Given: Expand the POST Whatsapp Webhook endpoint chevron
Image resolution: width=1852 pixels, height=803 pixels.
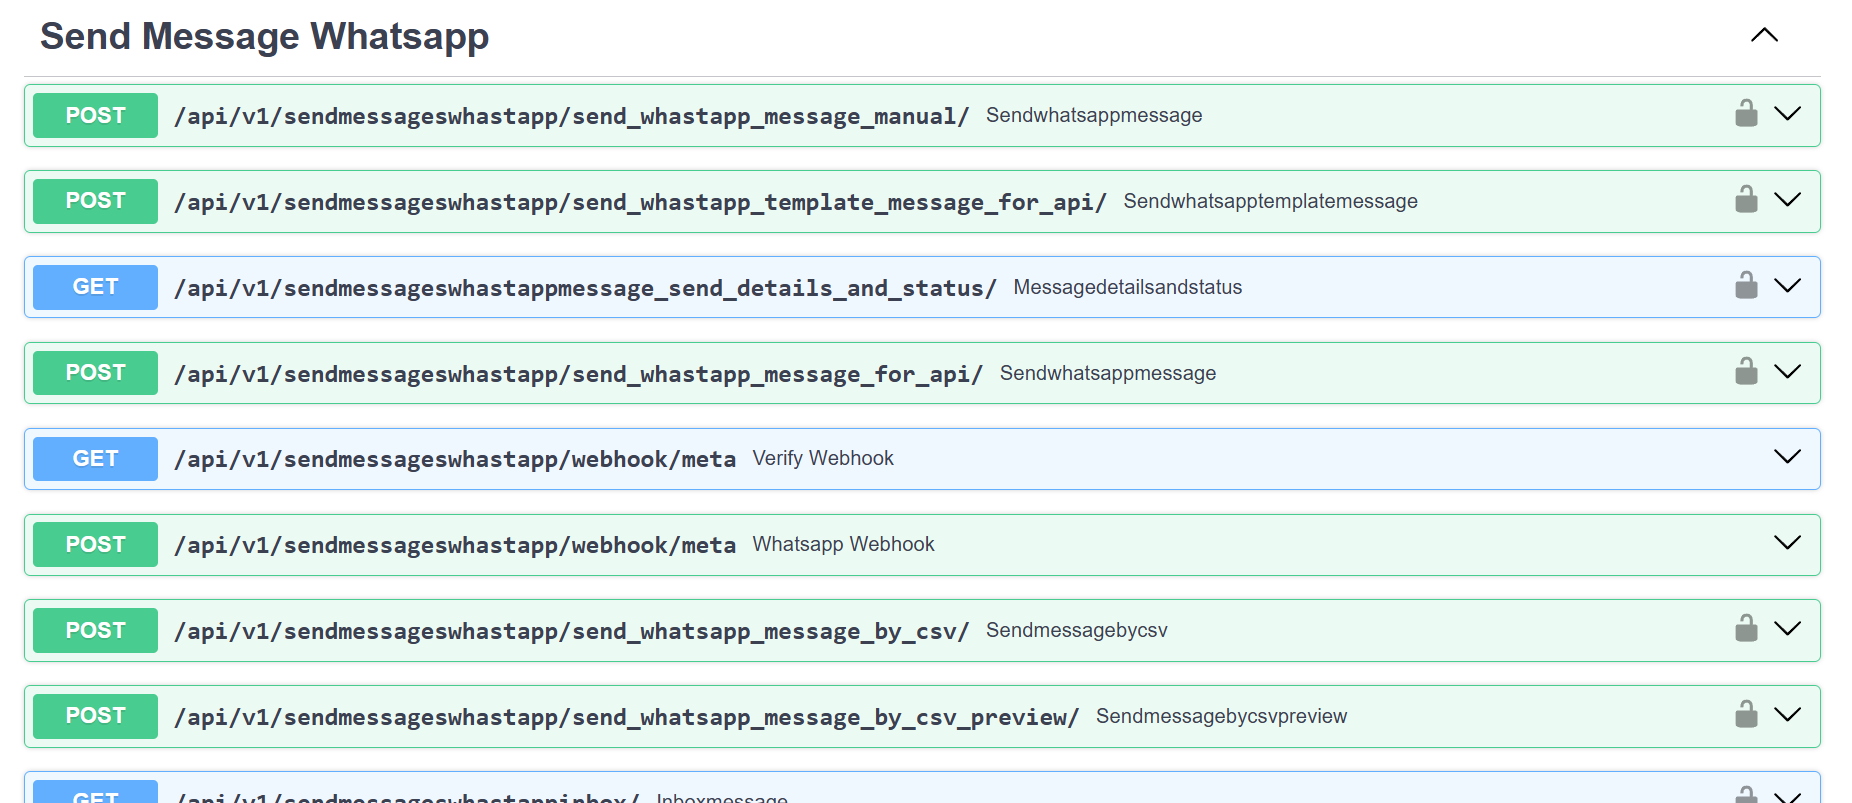Looking at the screenshot, I should [x=1787, y=544].
